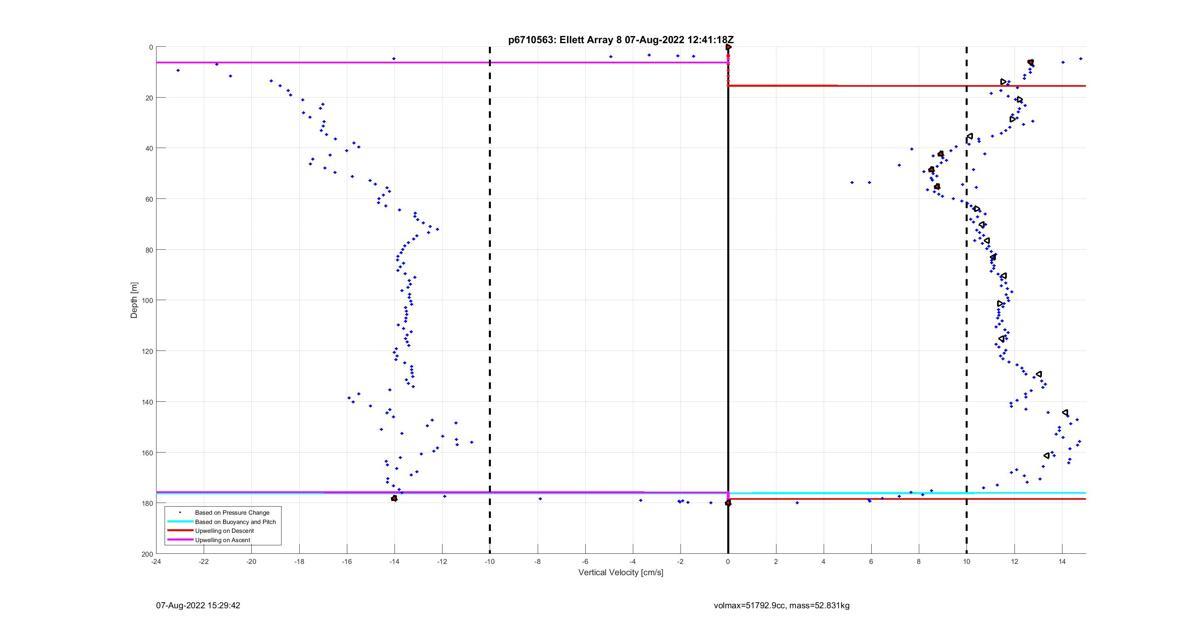Click the x-axis tick label '-8'

tap(537, 561)
